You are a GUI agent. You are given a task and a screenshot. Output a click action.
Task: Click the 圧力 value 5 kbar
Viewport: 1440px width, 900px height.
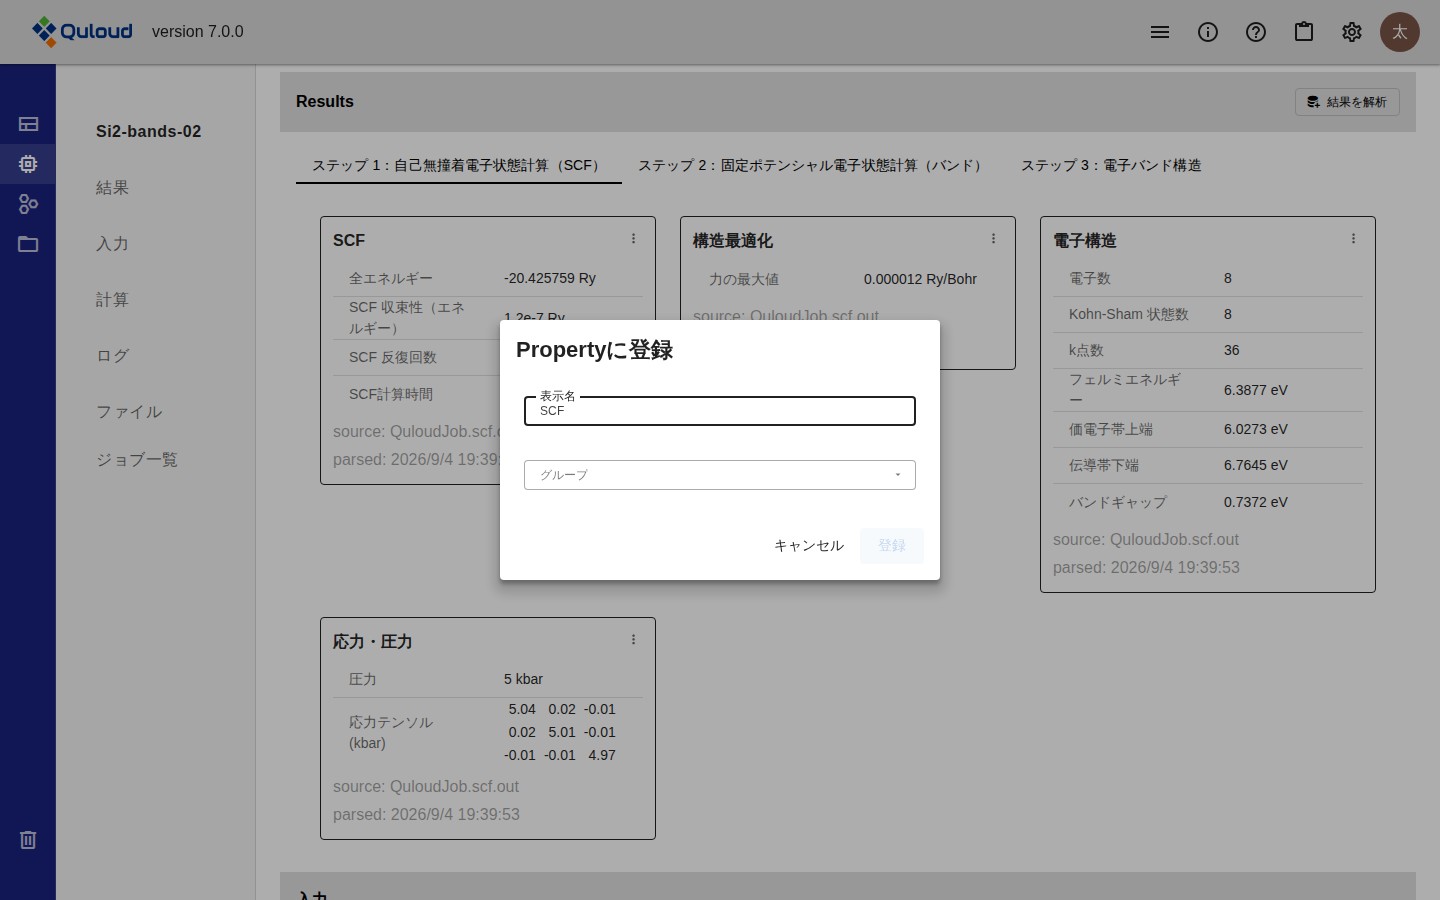(x=523, y=679)
